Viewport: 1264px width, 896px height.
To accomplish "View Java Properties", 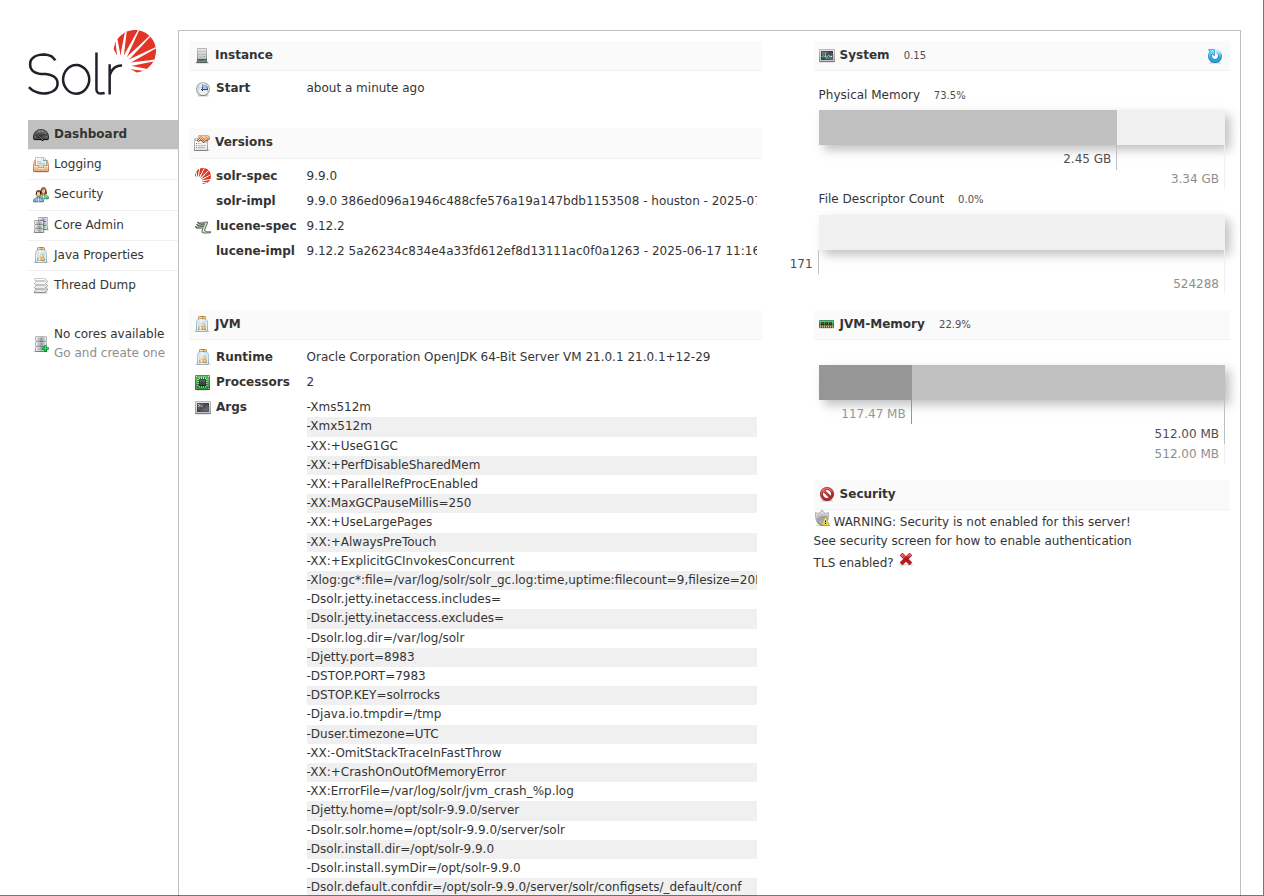I will (x=103, y=255).
